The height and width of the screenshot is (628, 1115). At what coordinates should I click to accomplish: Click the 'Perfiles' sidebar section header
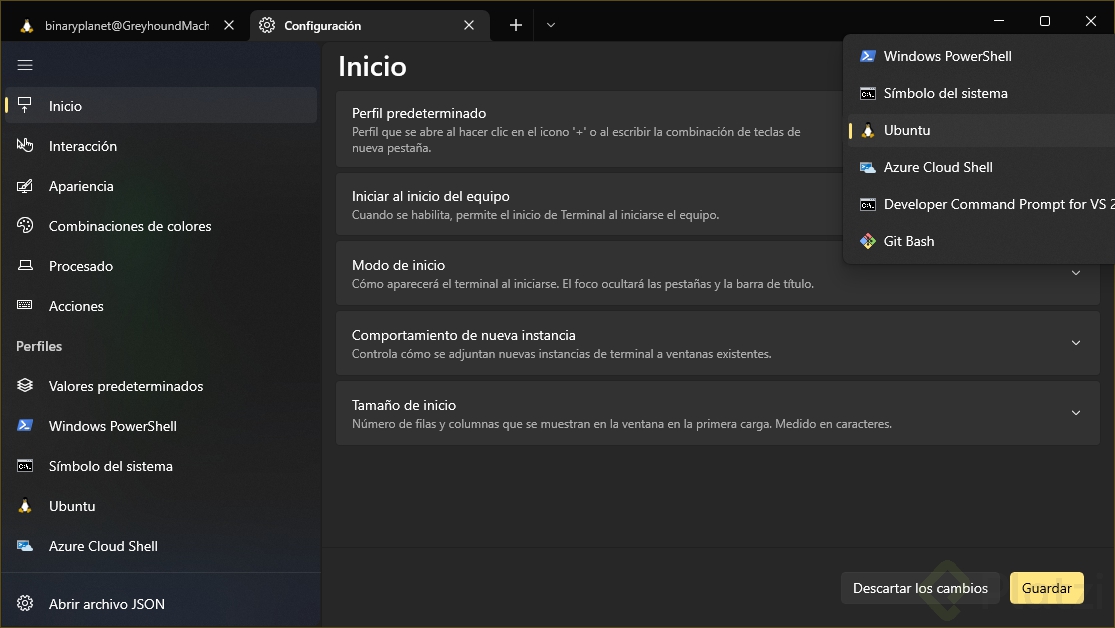(39, 346)
